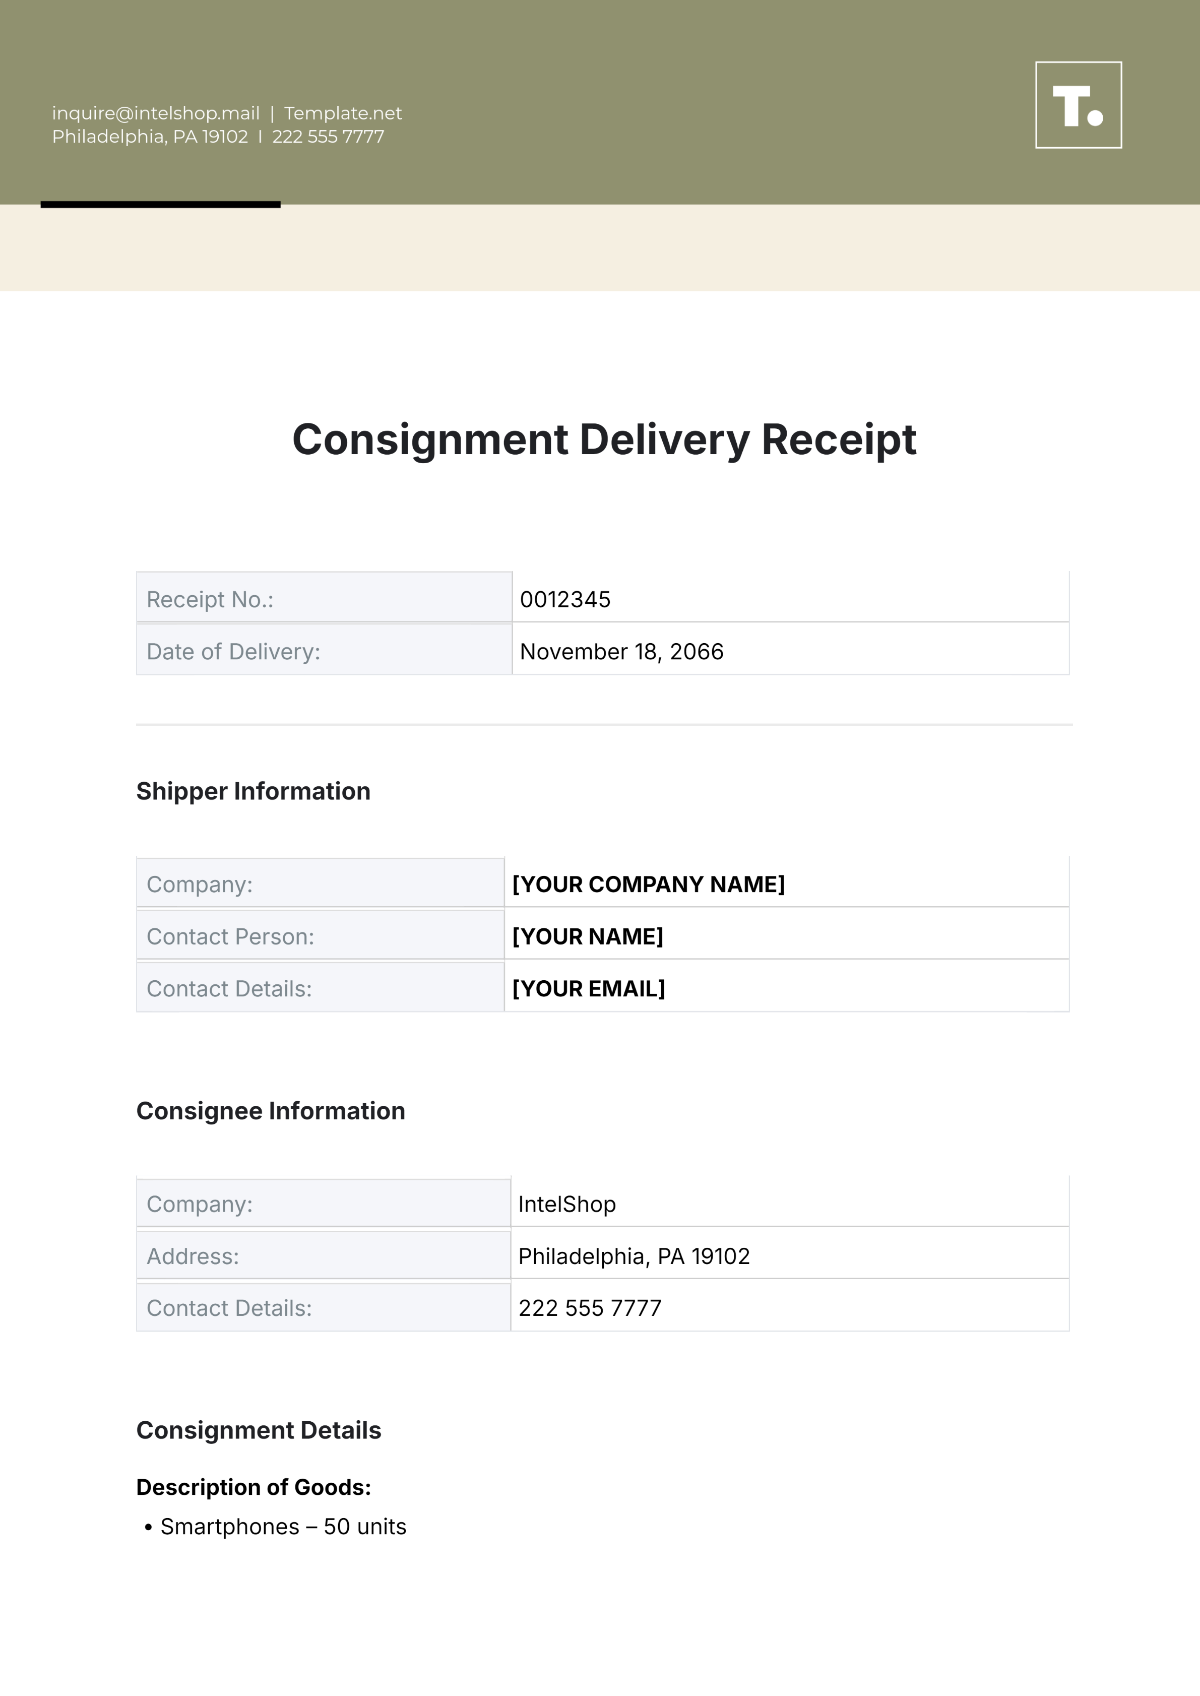The image size is (1200, 1696).
Task: Click the Template.net header link
Action: [343, 113]
